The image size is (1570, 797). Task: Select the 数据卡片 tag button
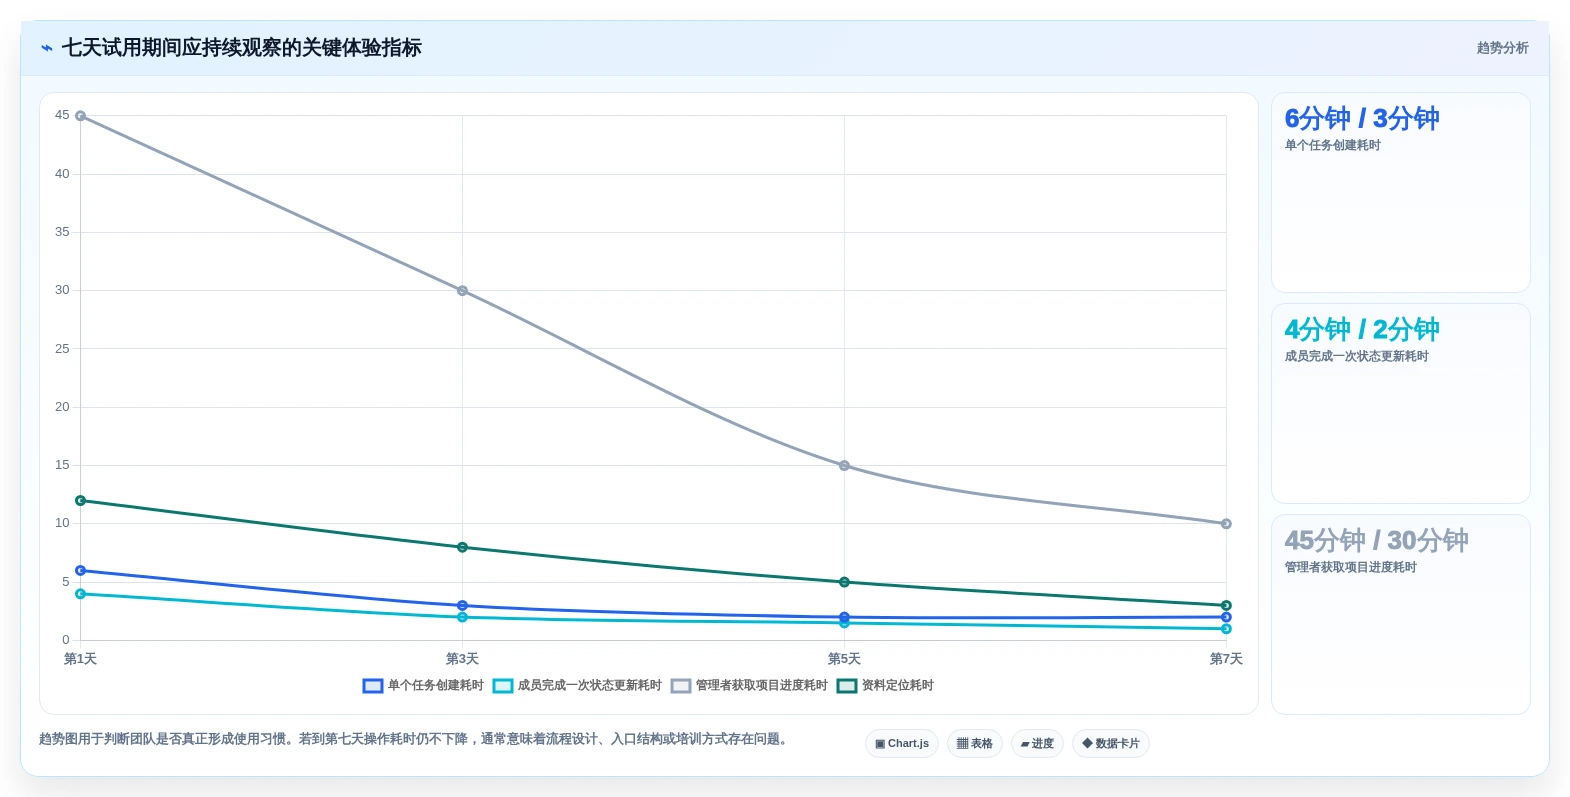[x=1111, y=743]
